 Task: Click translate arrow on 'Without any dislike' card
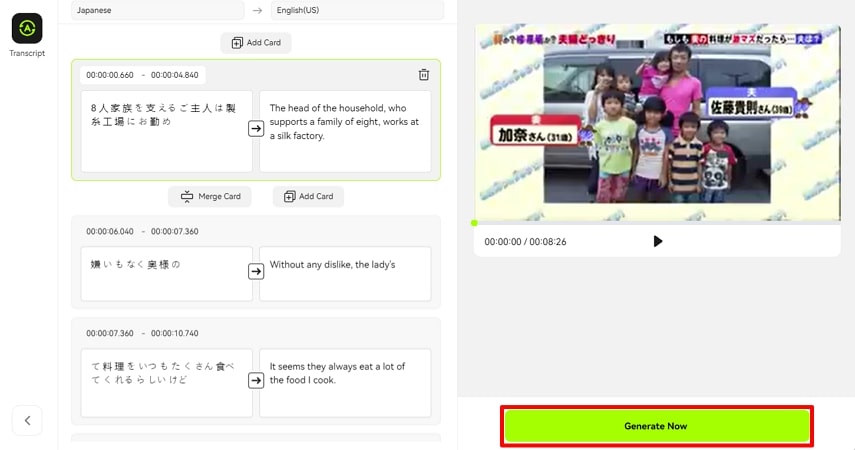tap(256, 271)
